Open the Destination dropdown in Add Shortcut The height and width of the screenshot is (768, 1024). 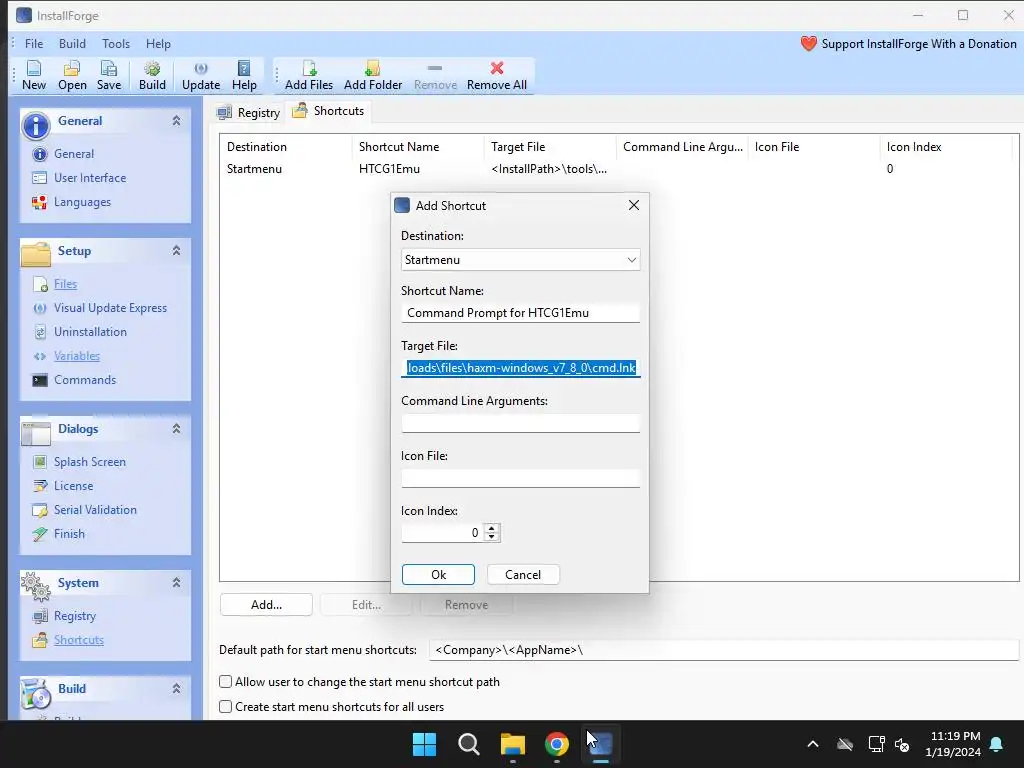(520, 260)
